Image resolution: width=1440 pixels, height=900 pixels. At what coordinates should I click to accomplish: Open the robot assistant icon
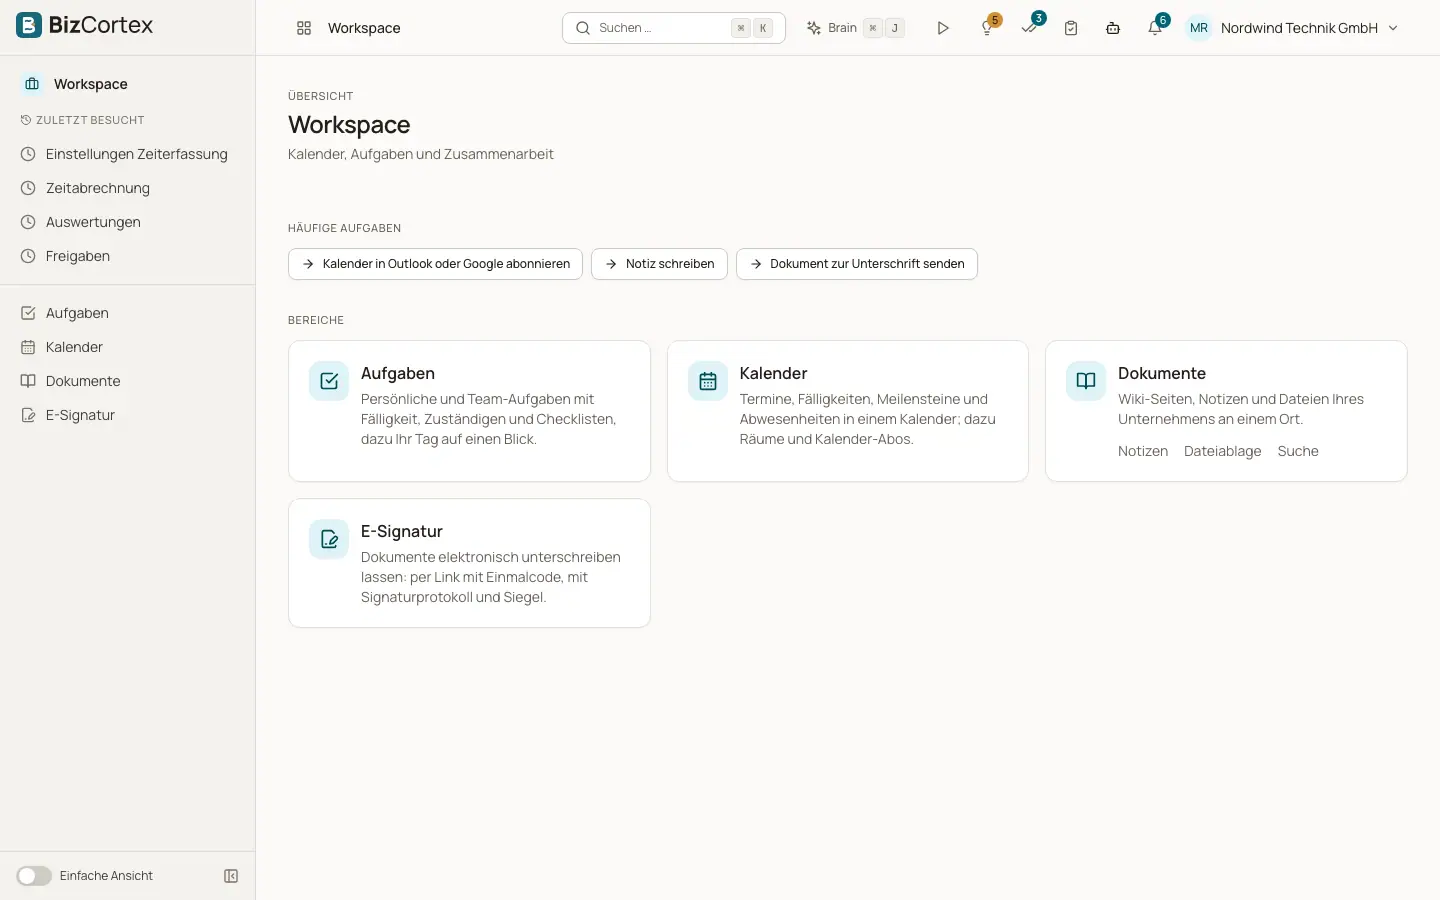point(1113,28)
